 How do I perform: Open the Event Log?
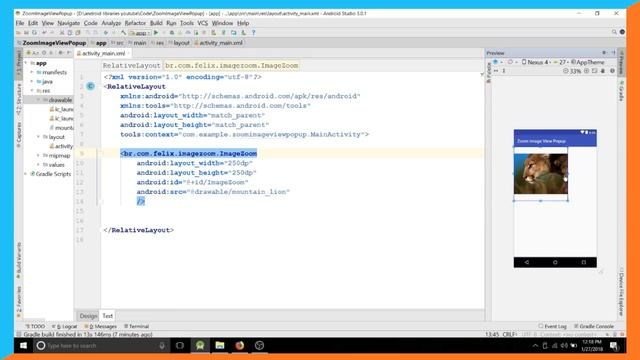(x=553, y=327)
